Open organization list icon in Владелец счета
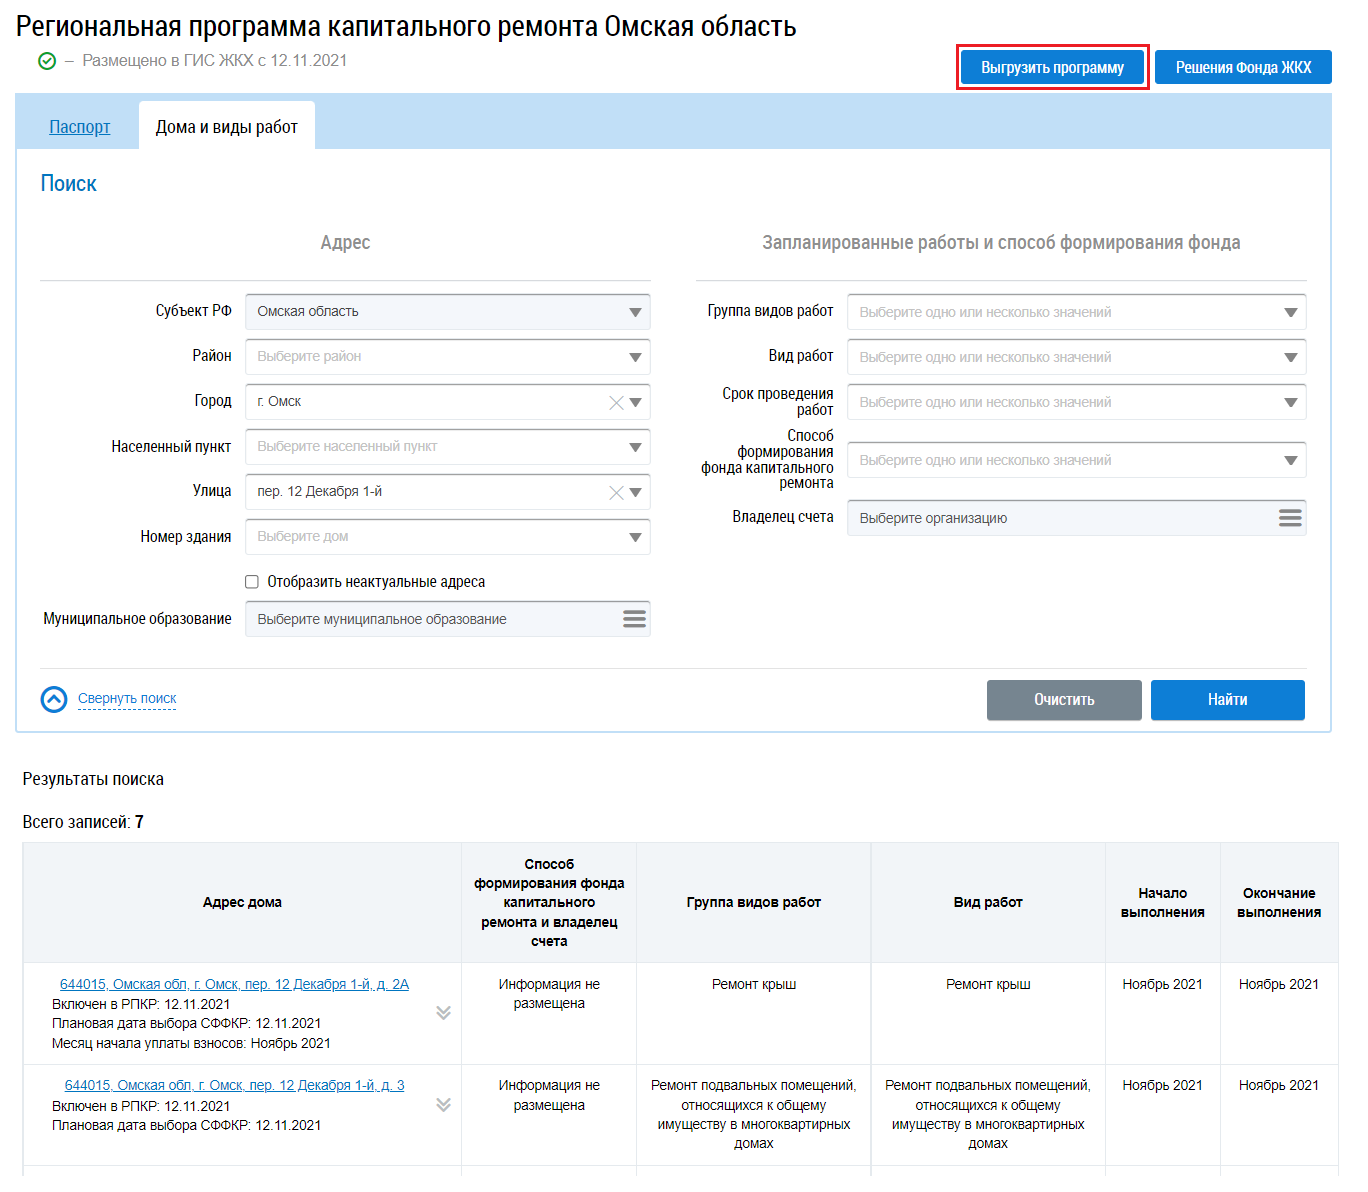 point(1290,518)
